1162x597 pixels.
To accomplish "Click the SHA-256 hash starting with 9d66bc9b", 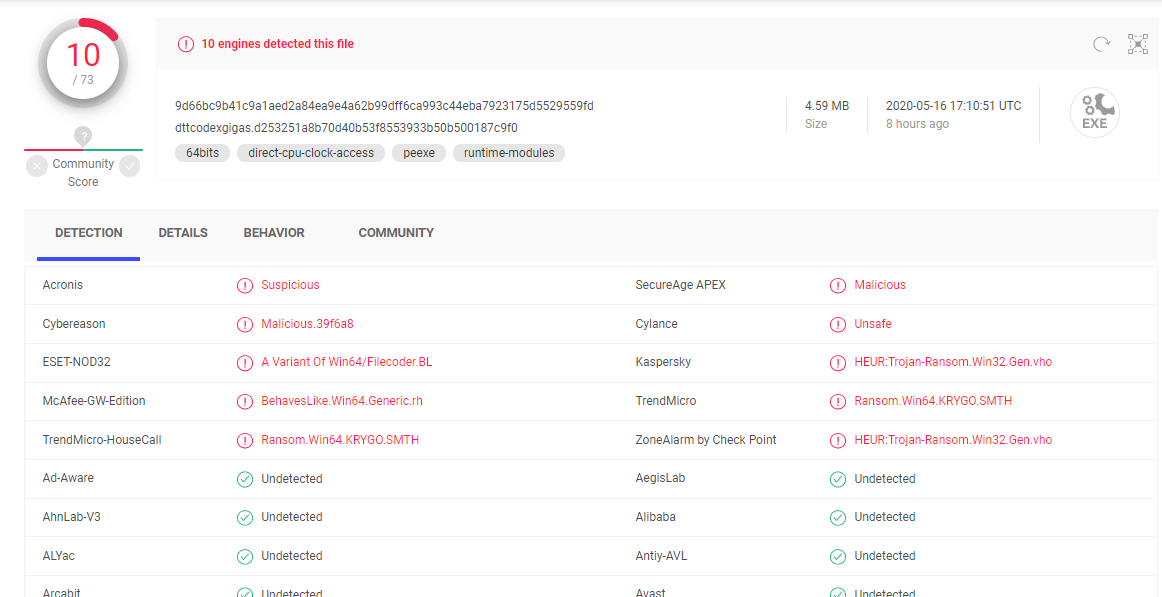I will pyautogui.click(x=384, y=106).
